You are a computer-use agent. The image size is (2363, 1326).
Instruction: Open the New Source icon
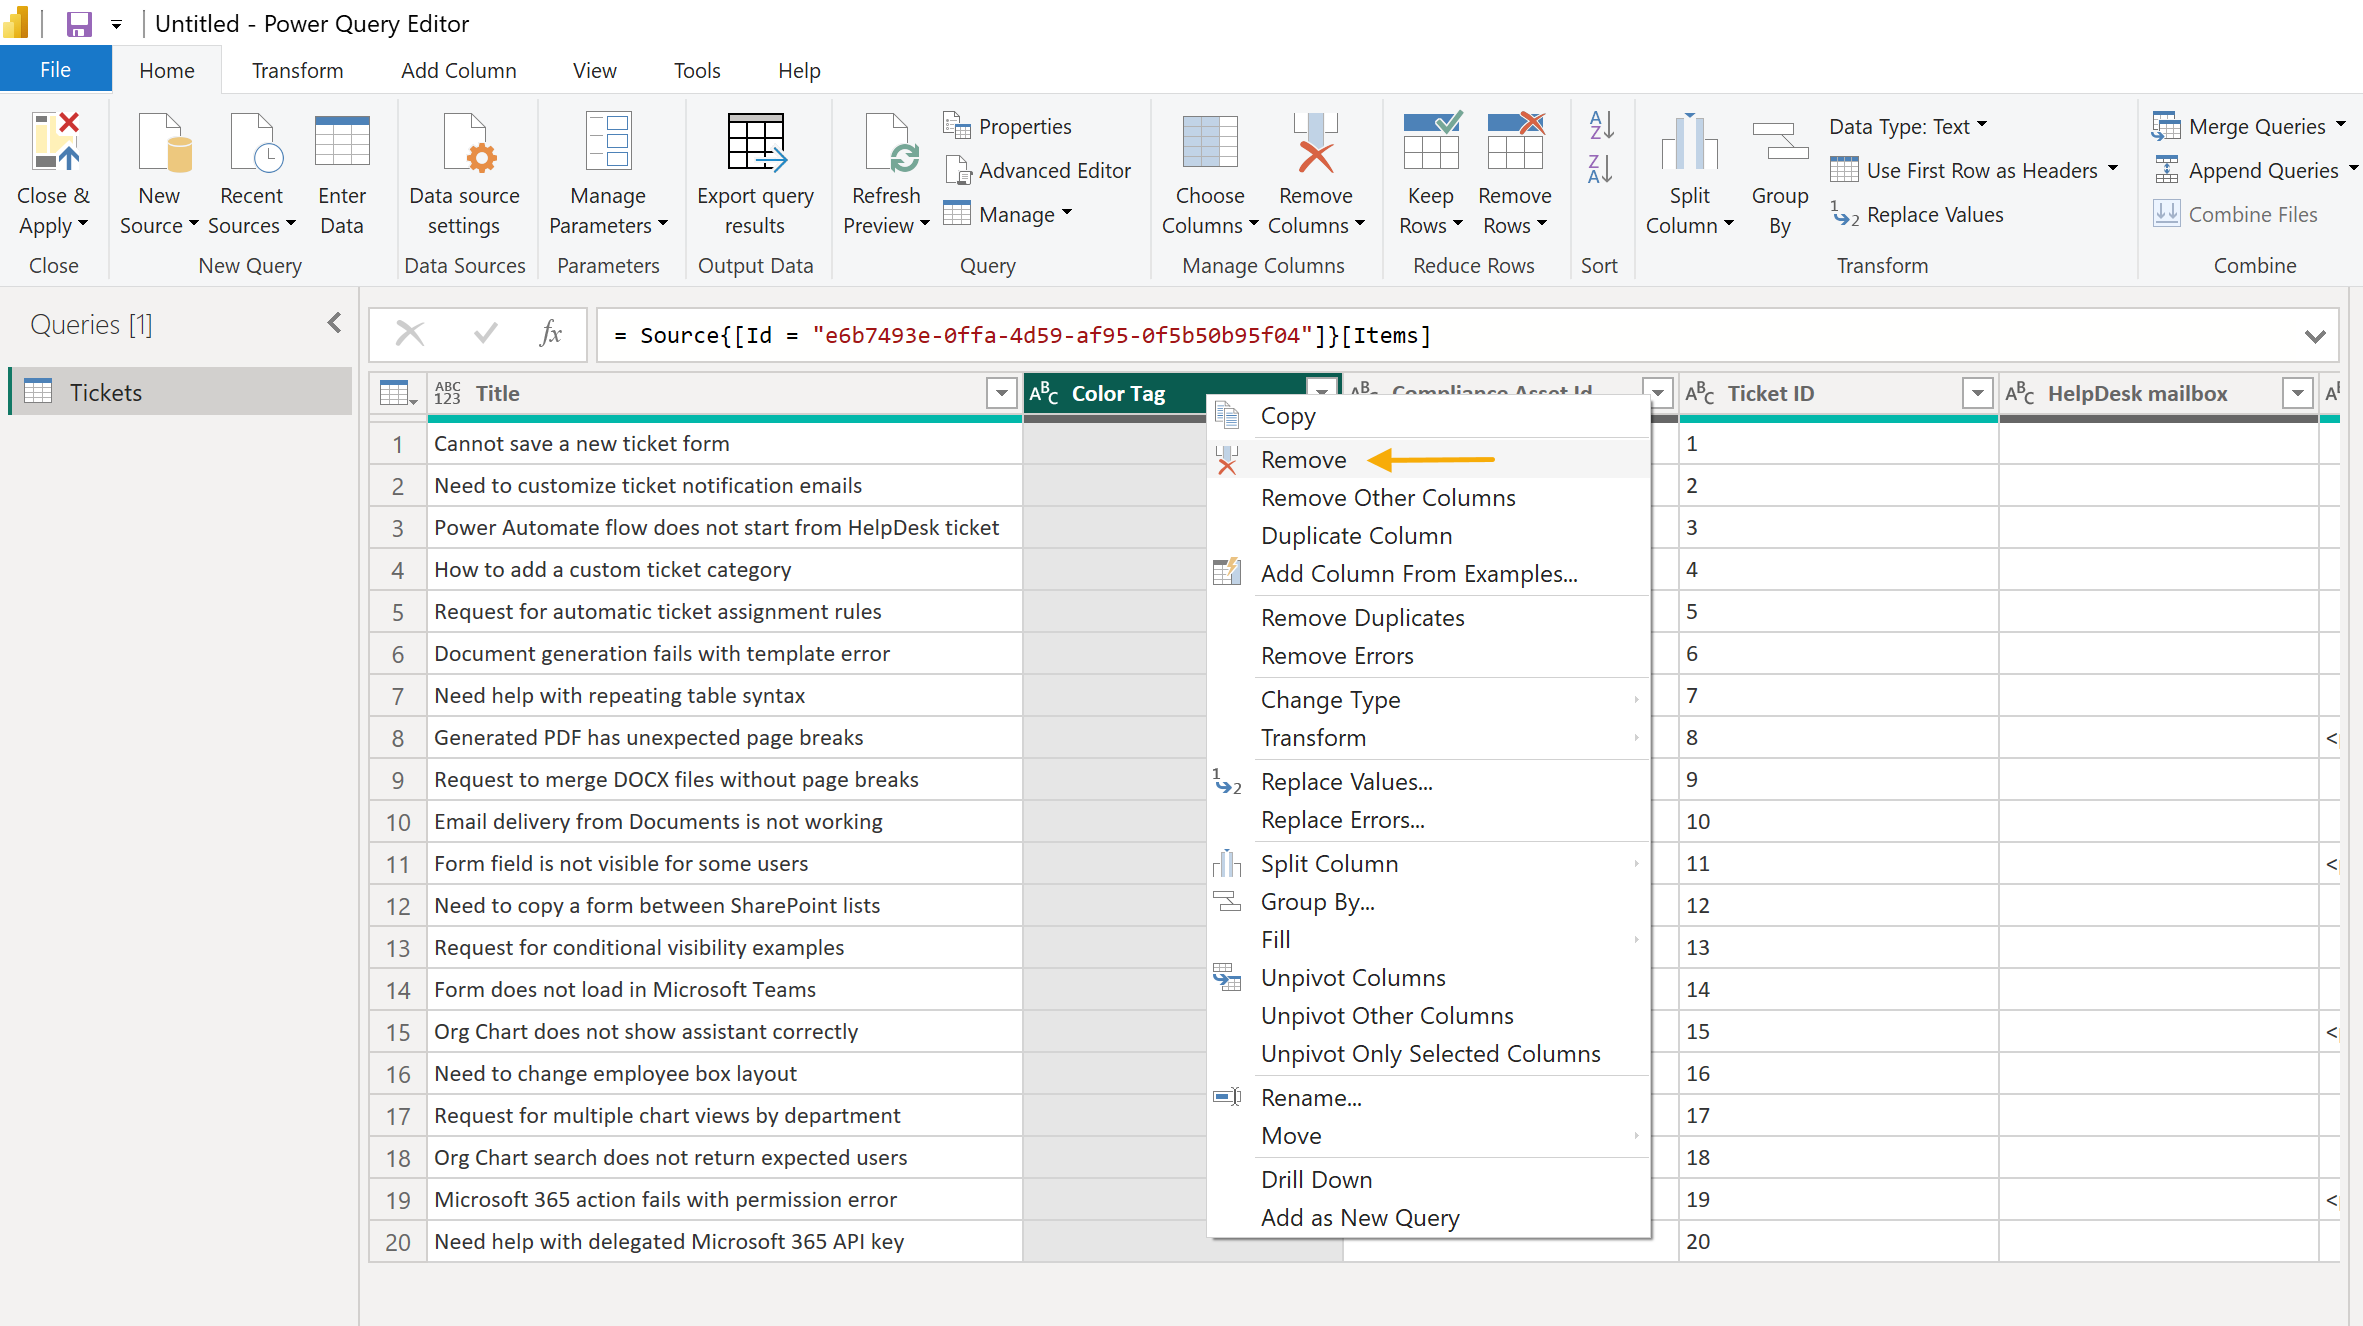click(164, 141)
